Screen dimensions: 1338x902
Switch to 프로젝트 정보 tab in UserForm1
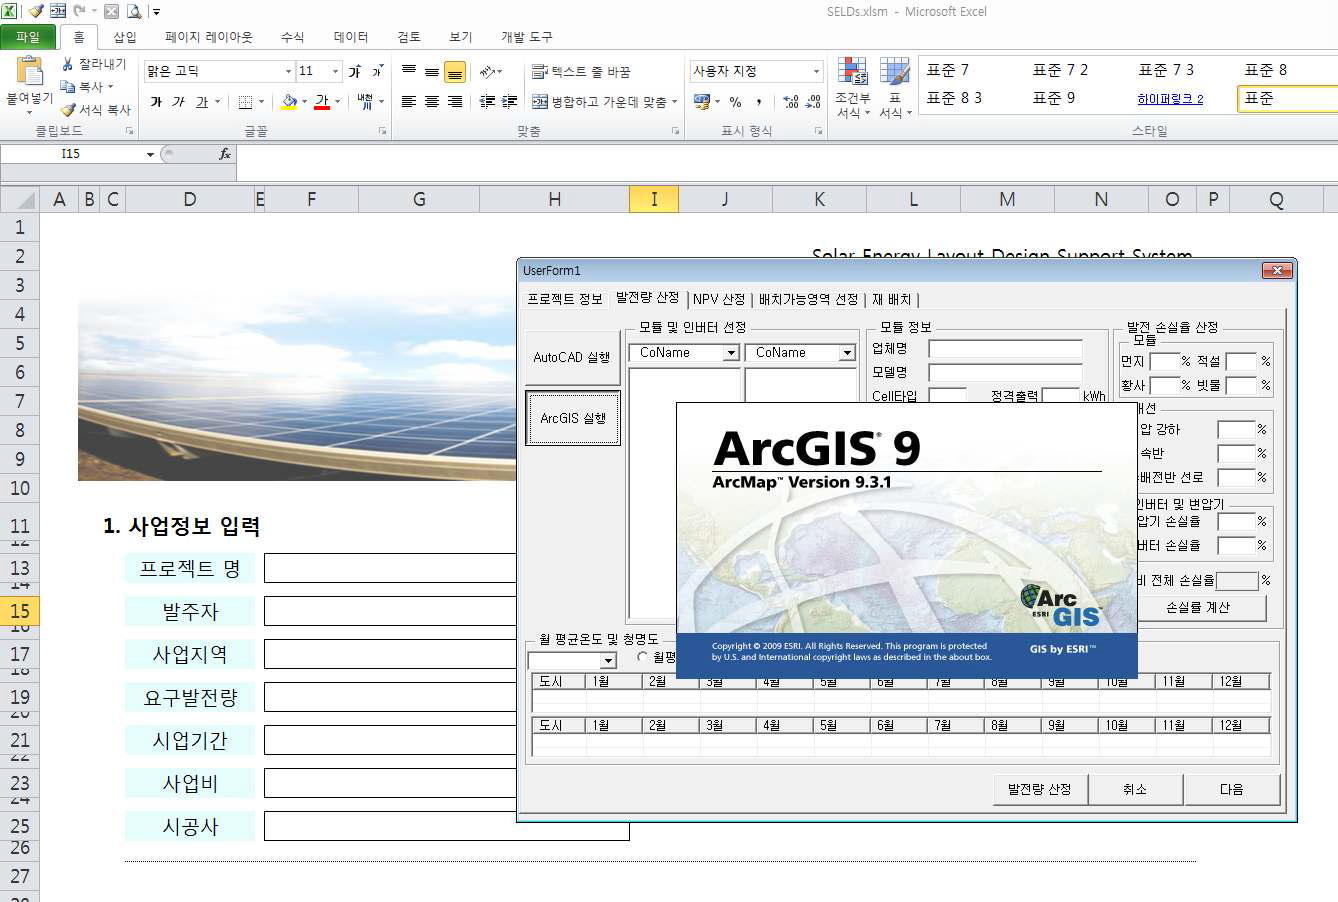(565, 299)
